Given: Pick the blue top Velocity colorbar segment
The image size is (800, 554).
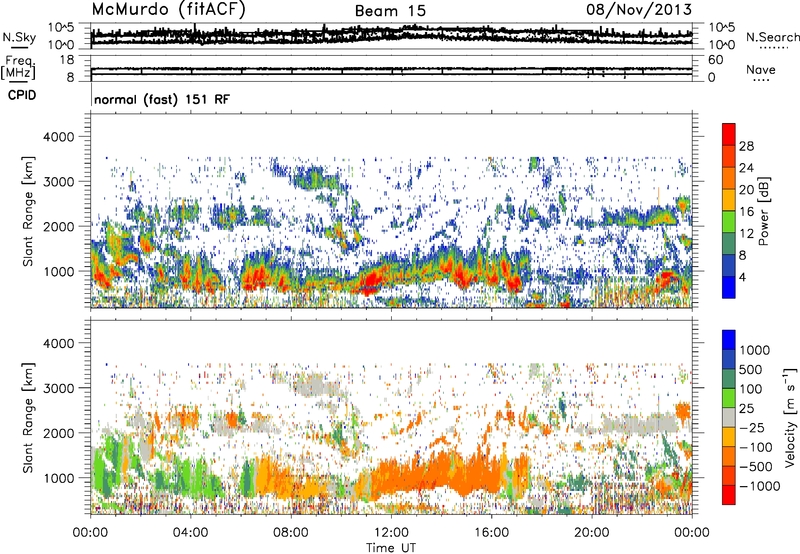Looking at the screenshot, I should [x=729, y=340].
